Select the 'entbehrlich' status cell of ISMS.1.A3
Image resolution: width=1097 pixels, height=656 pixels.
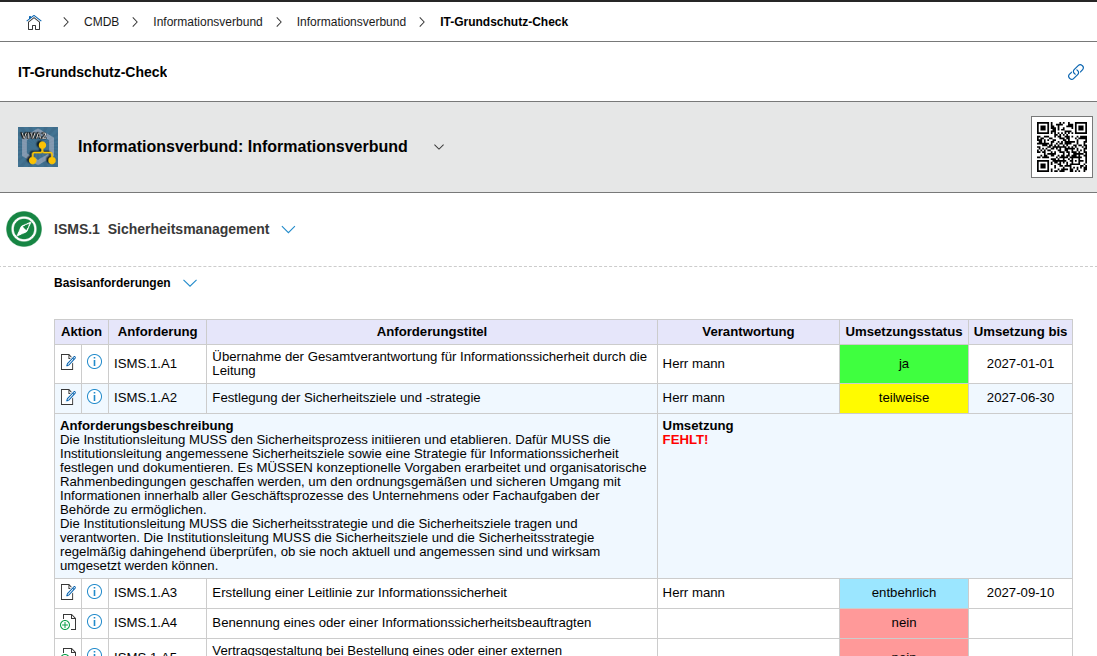click(903, 592)
